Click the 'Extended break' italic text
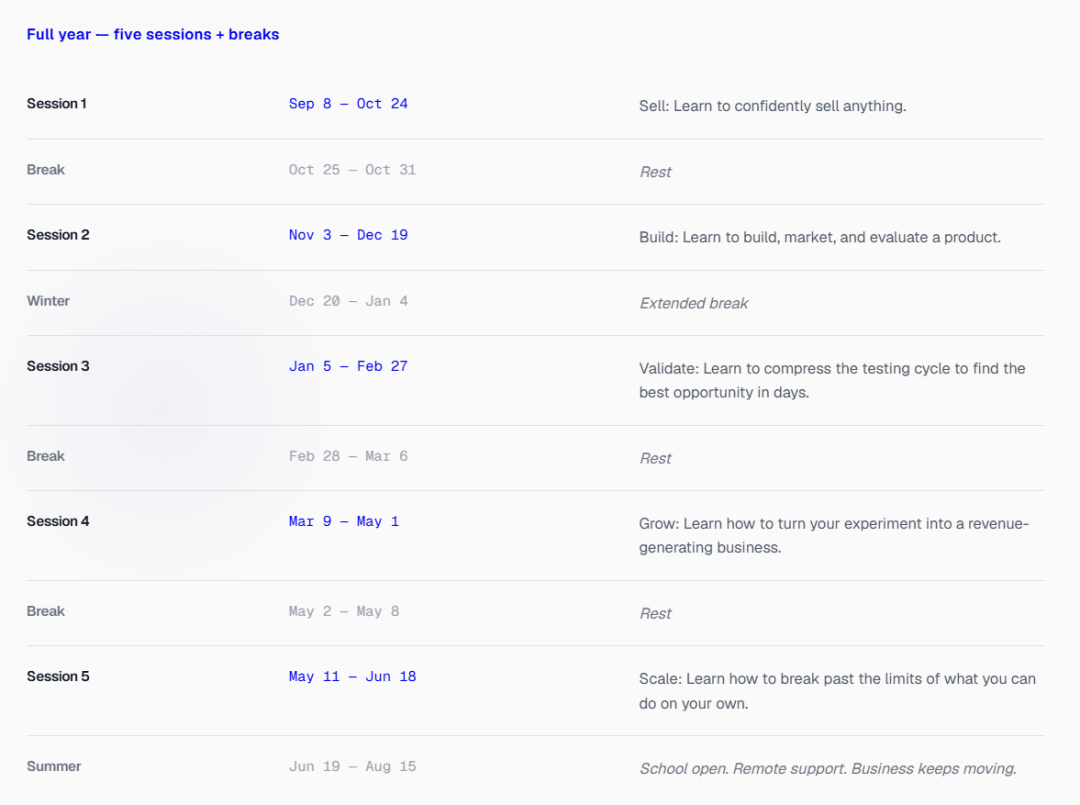The width and height of the screenshot is (1080, 805). click(x=694, y=304)
